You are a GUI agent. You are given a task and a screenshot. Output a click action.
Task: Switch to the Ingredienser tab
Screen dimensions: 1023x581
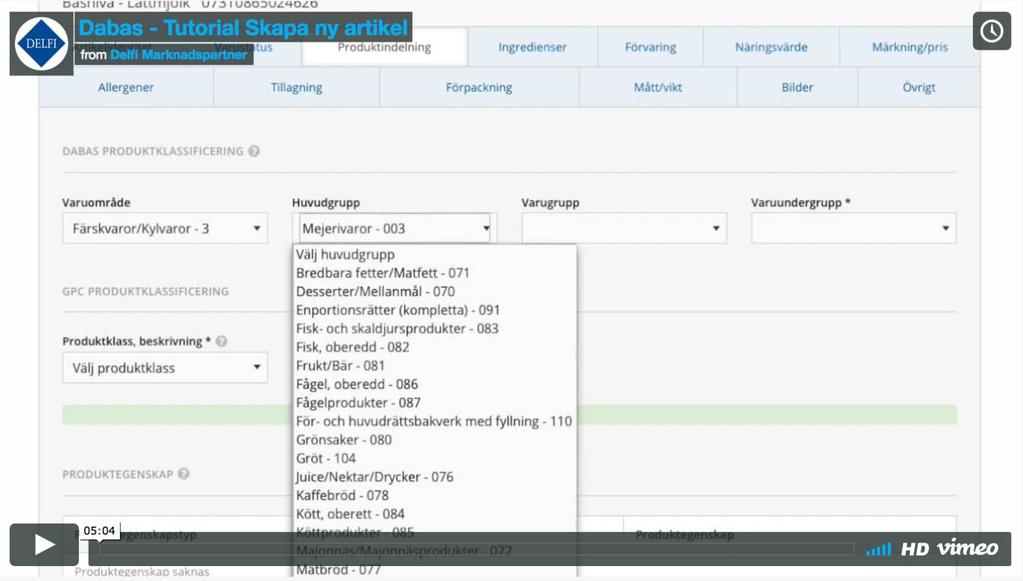[532, 47]
